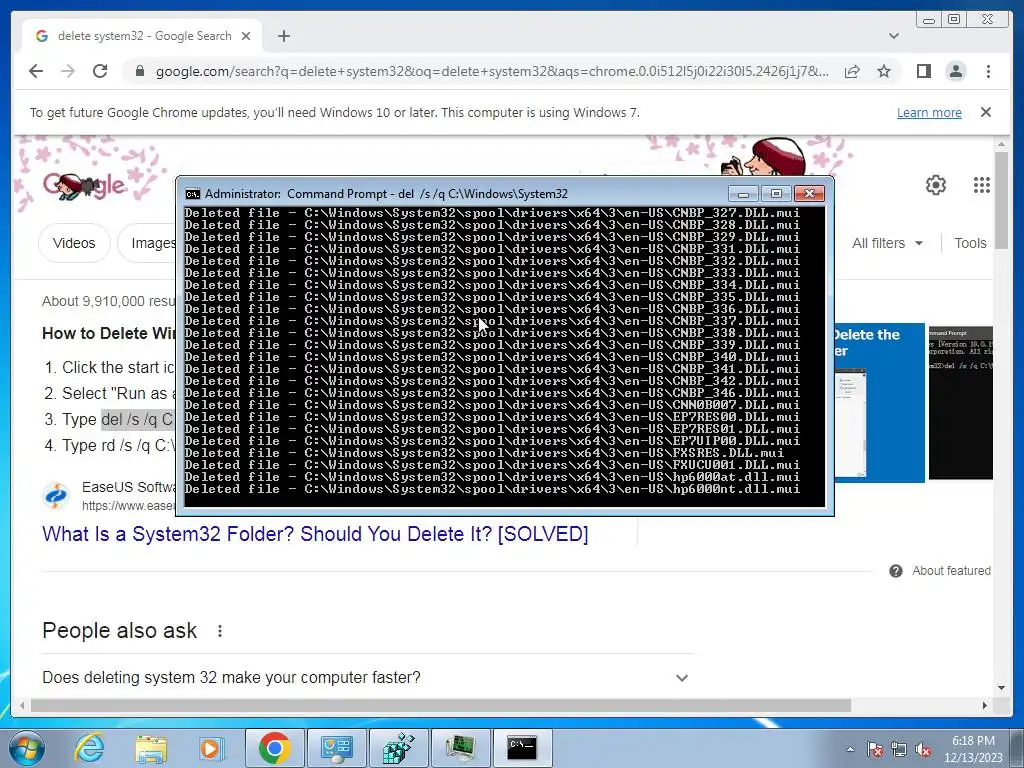This screenshot has height=768, width=1024.
Task: Open computer monitor taskbar application
Action: click(460, 748)
